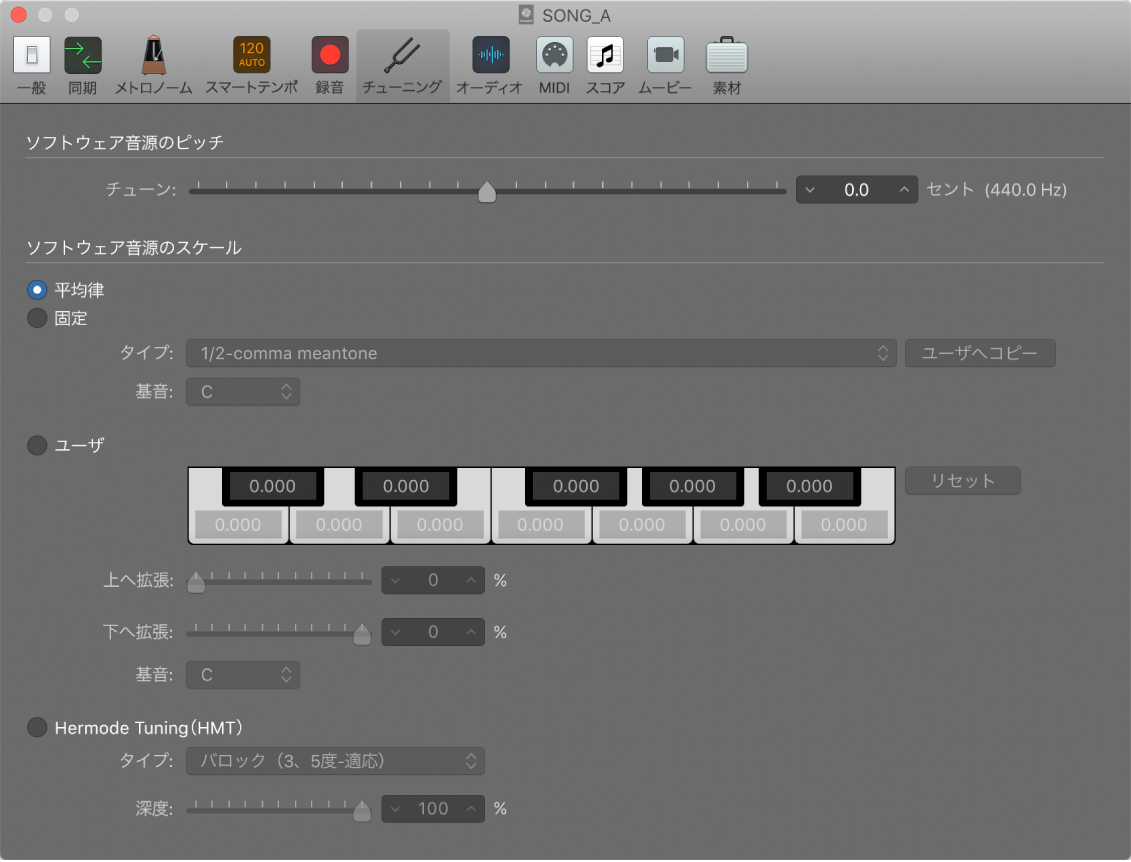Open the 基音 dropdown below ユーザへコピー
This screenshot has width=1131, height=862.
(243, 392)
